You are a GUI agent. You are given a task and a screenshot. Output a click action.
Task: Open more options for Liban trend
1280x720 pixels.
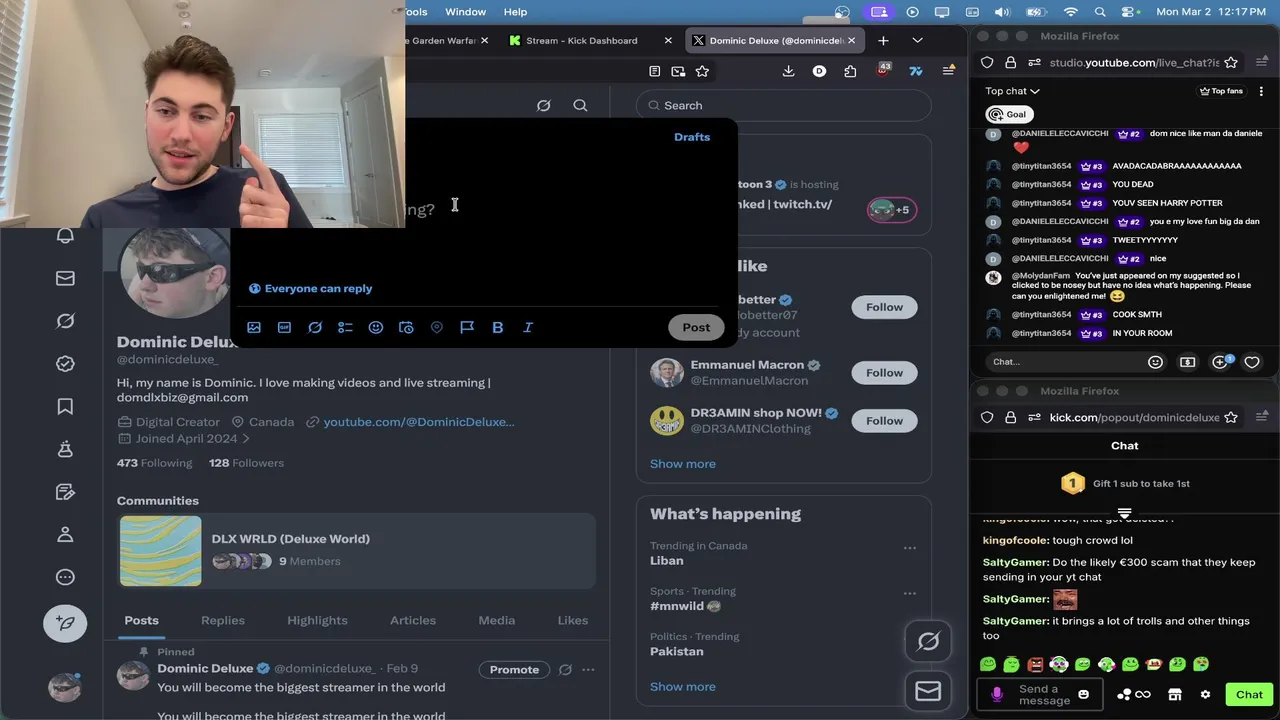(x=910, y=548)
